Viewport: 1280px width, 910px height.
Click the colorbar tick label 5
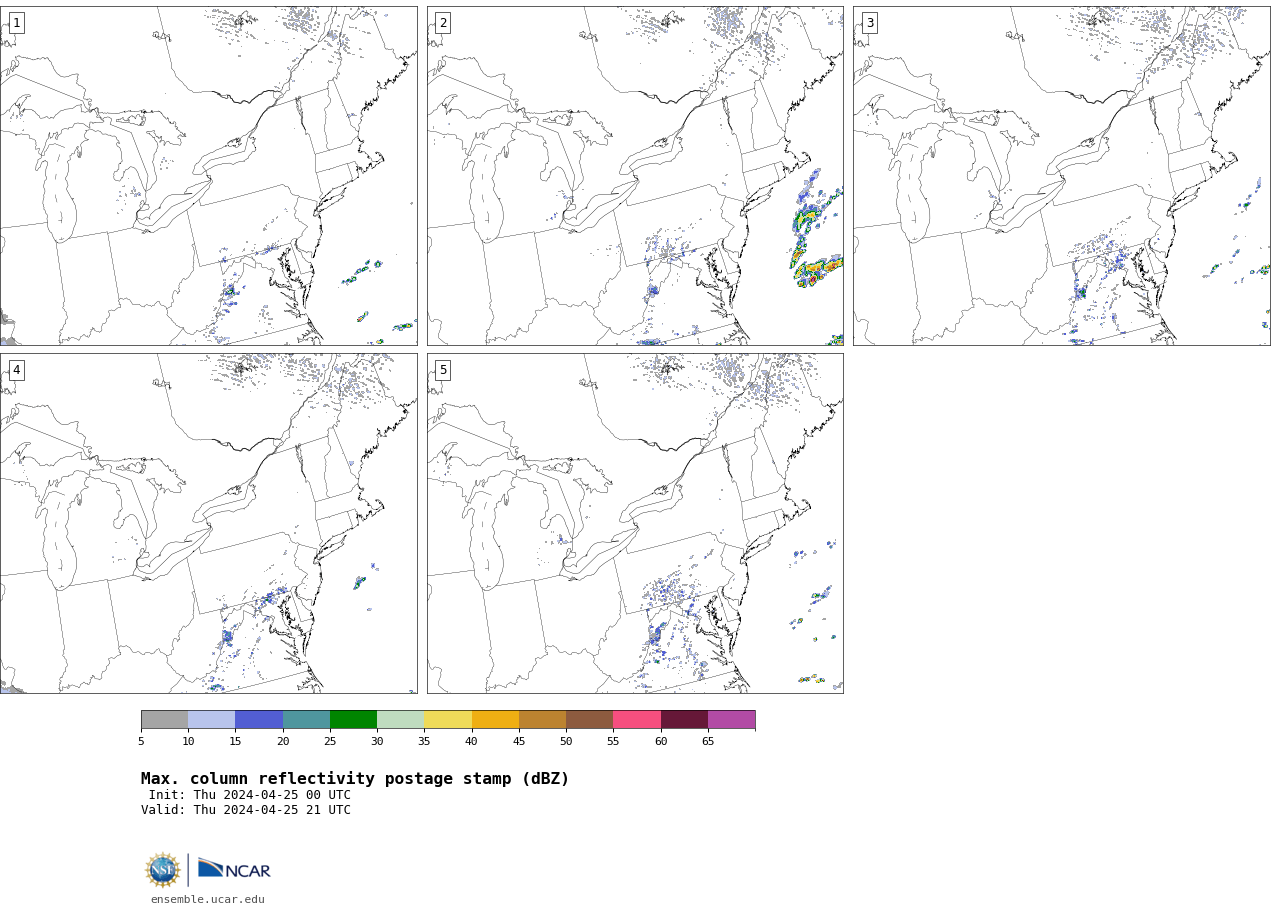[141, 741]
